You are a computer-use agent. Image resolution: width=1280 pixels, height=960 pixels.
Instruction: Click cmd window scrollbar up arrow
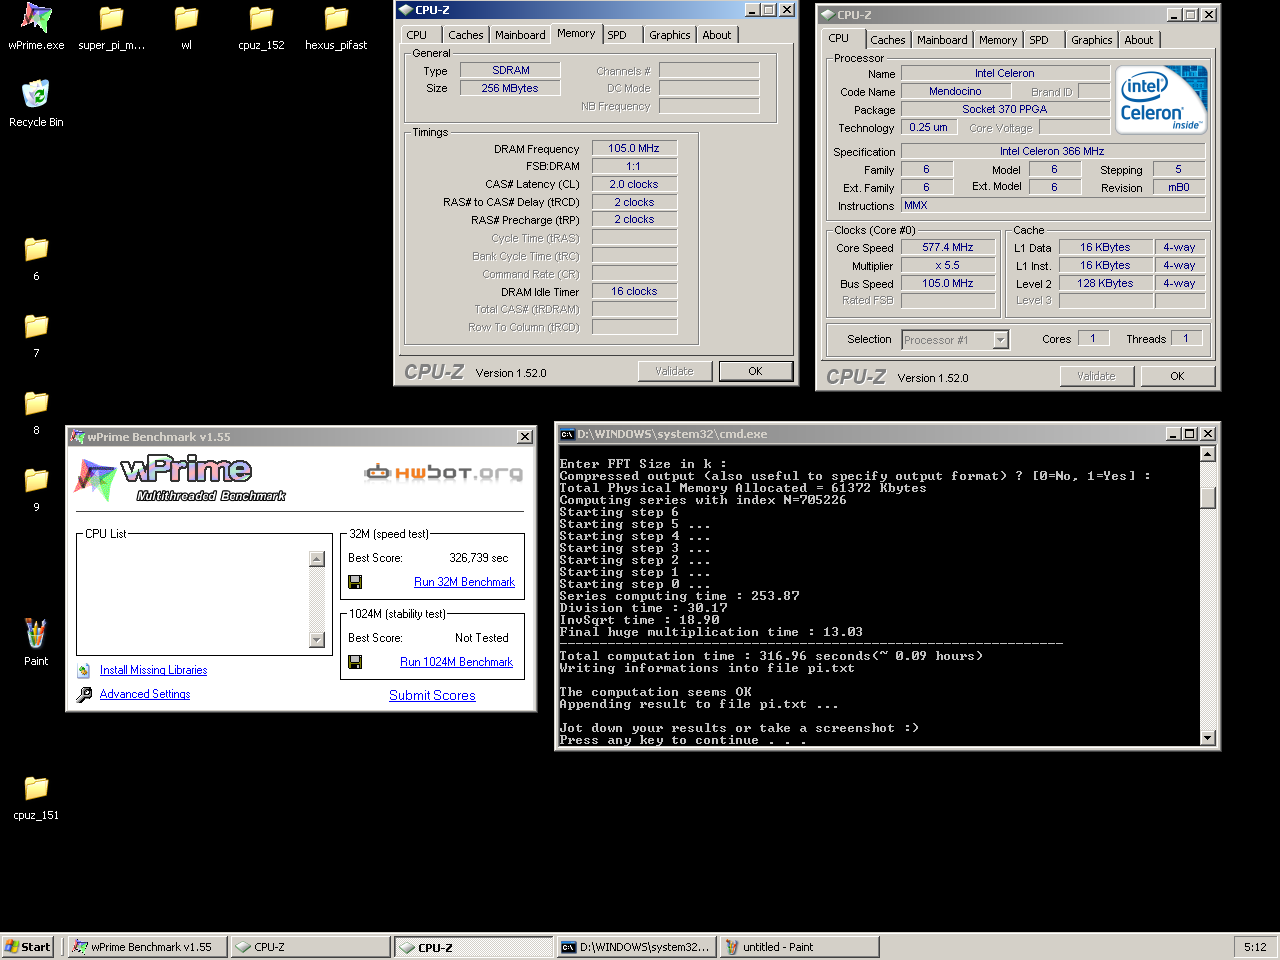tap(1207, 454)
